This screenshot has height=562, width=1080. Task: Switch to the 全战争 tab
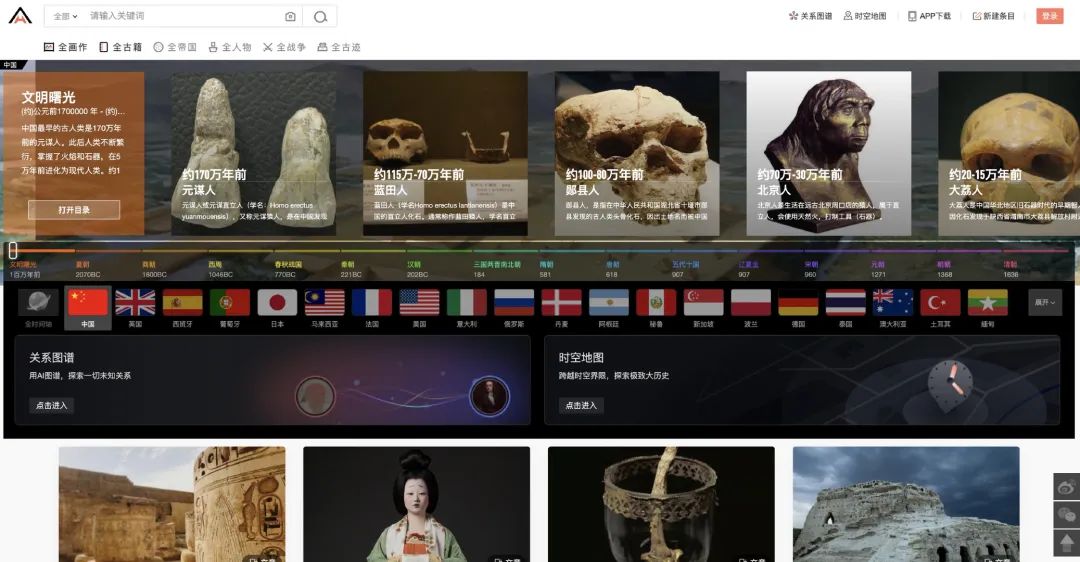(284, 47)
